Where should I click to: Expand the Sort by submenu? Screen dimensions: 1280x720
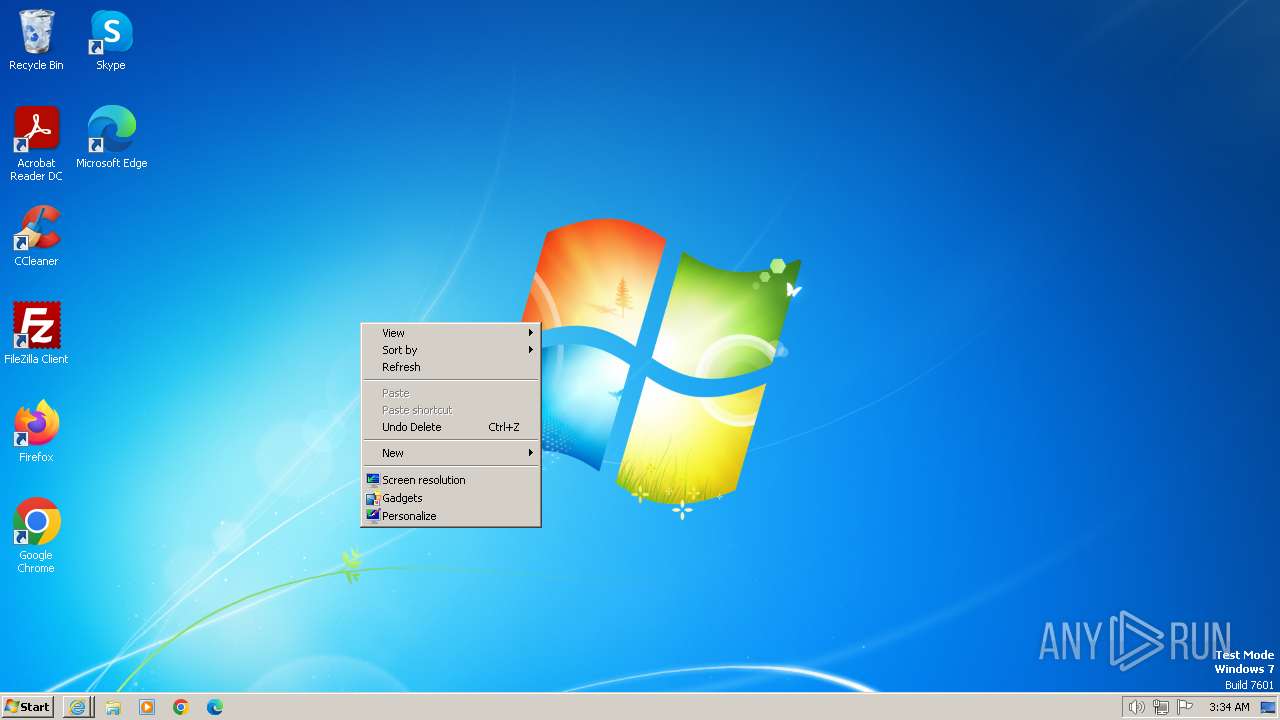tap(451, 350)
